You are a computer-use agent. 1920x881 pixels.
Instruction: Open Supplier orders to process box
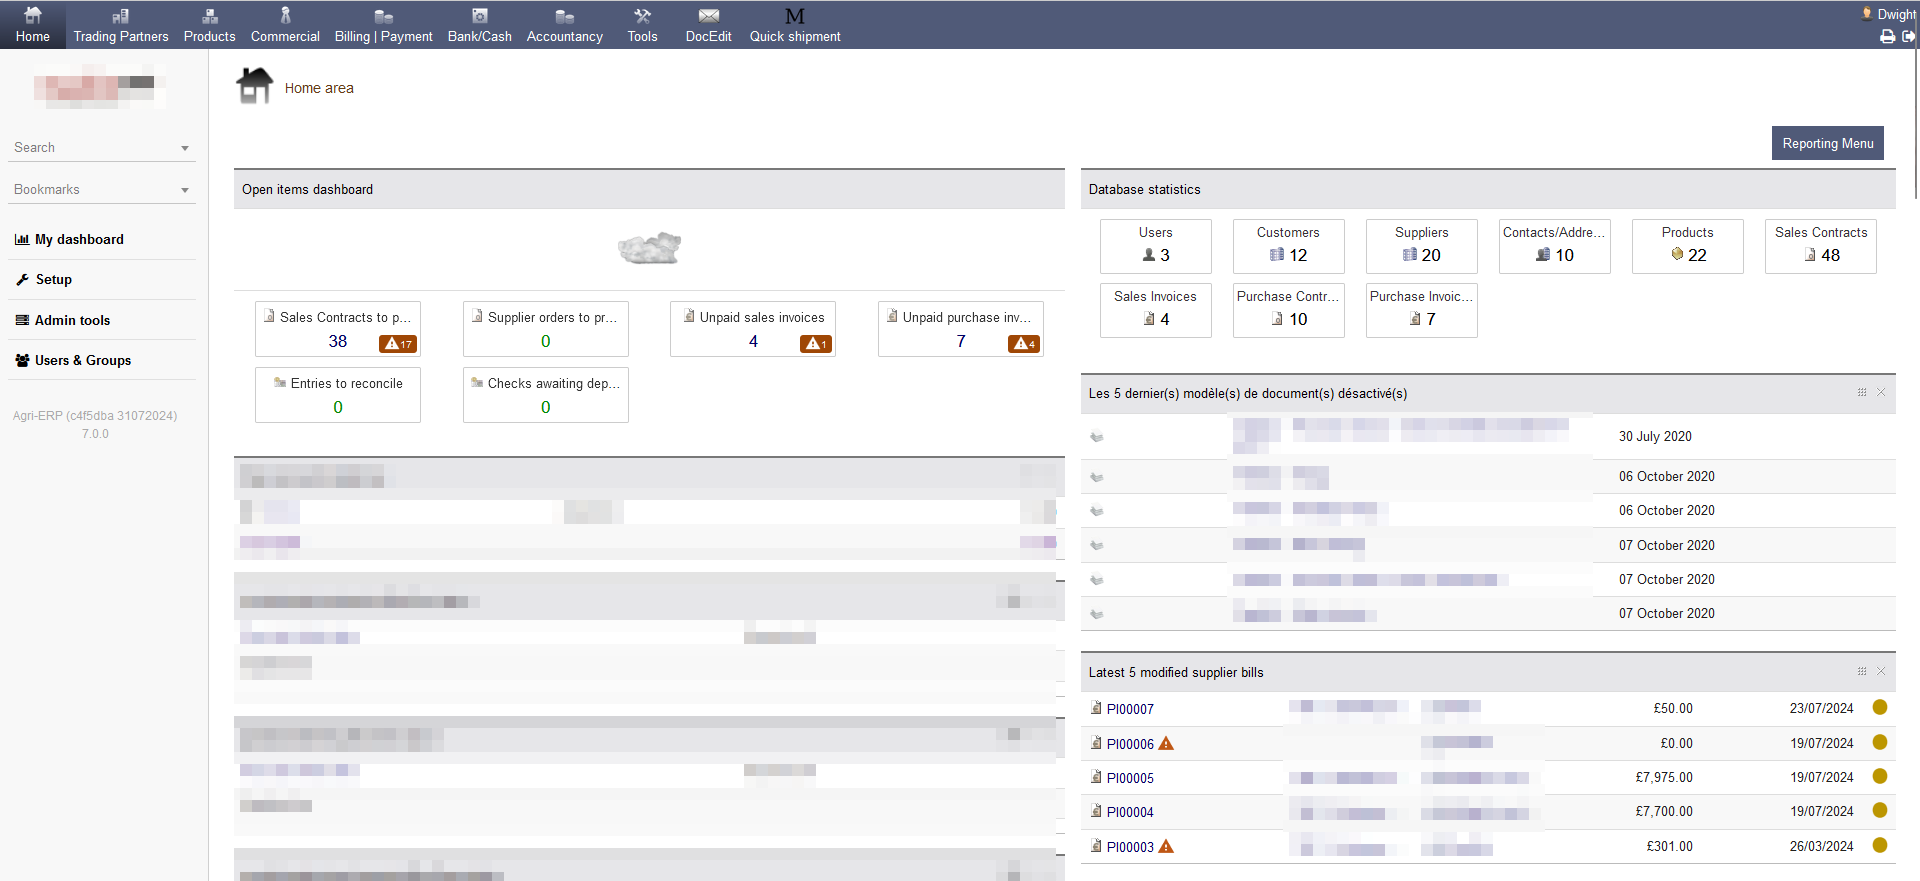tap(546, 329)
